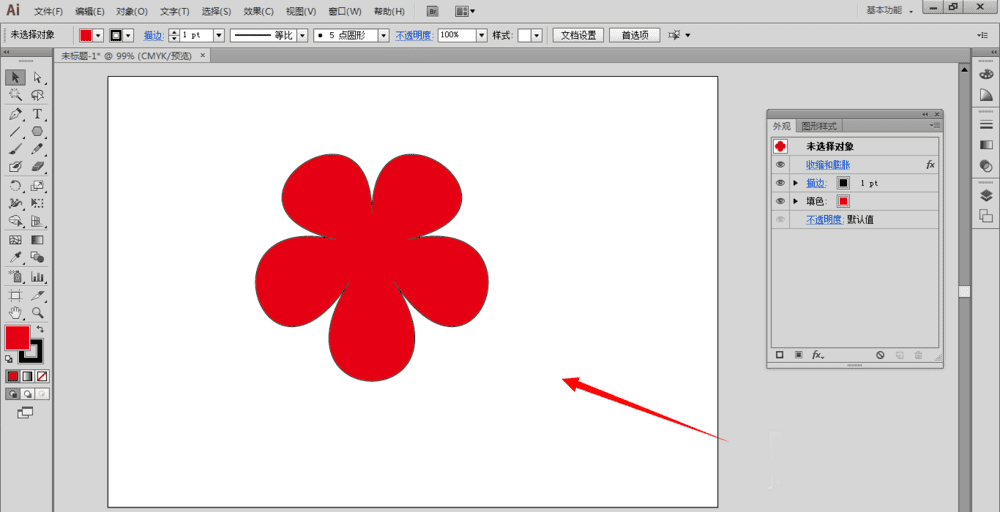
Task: Select the Lasso tool
Action: pos(38,96)
